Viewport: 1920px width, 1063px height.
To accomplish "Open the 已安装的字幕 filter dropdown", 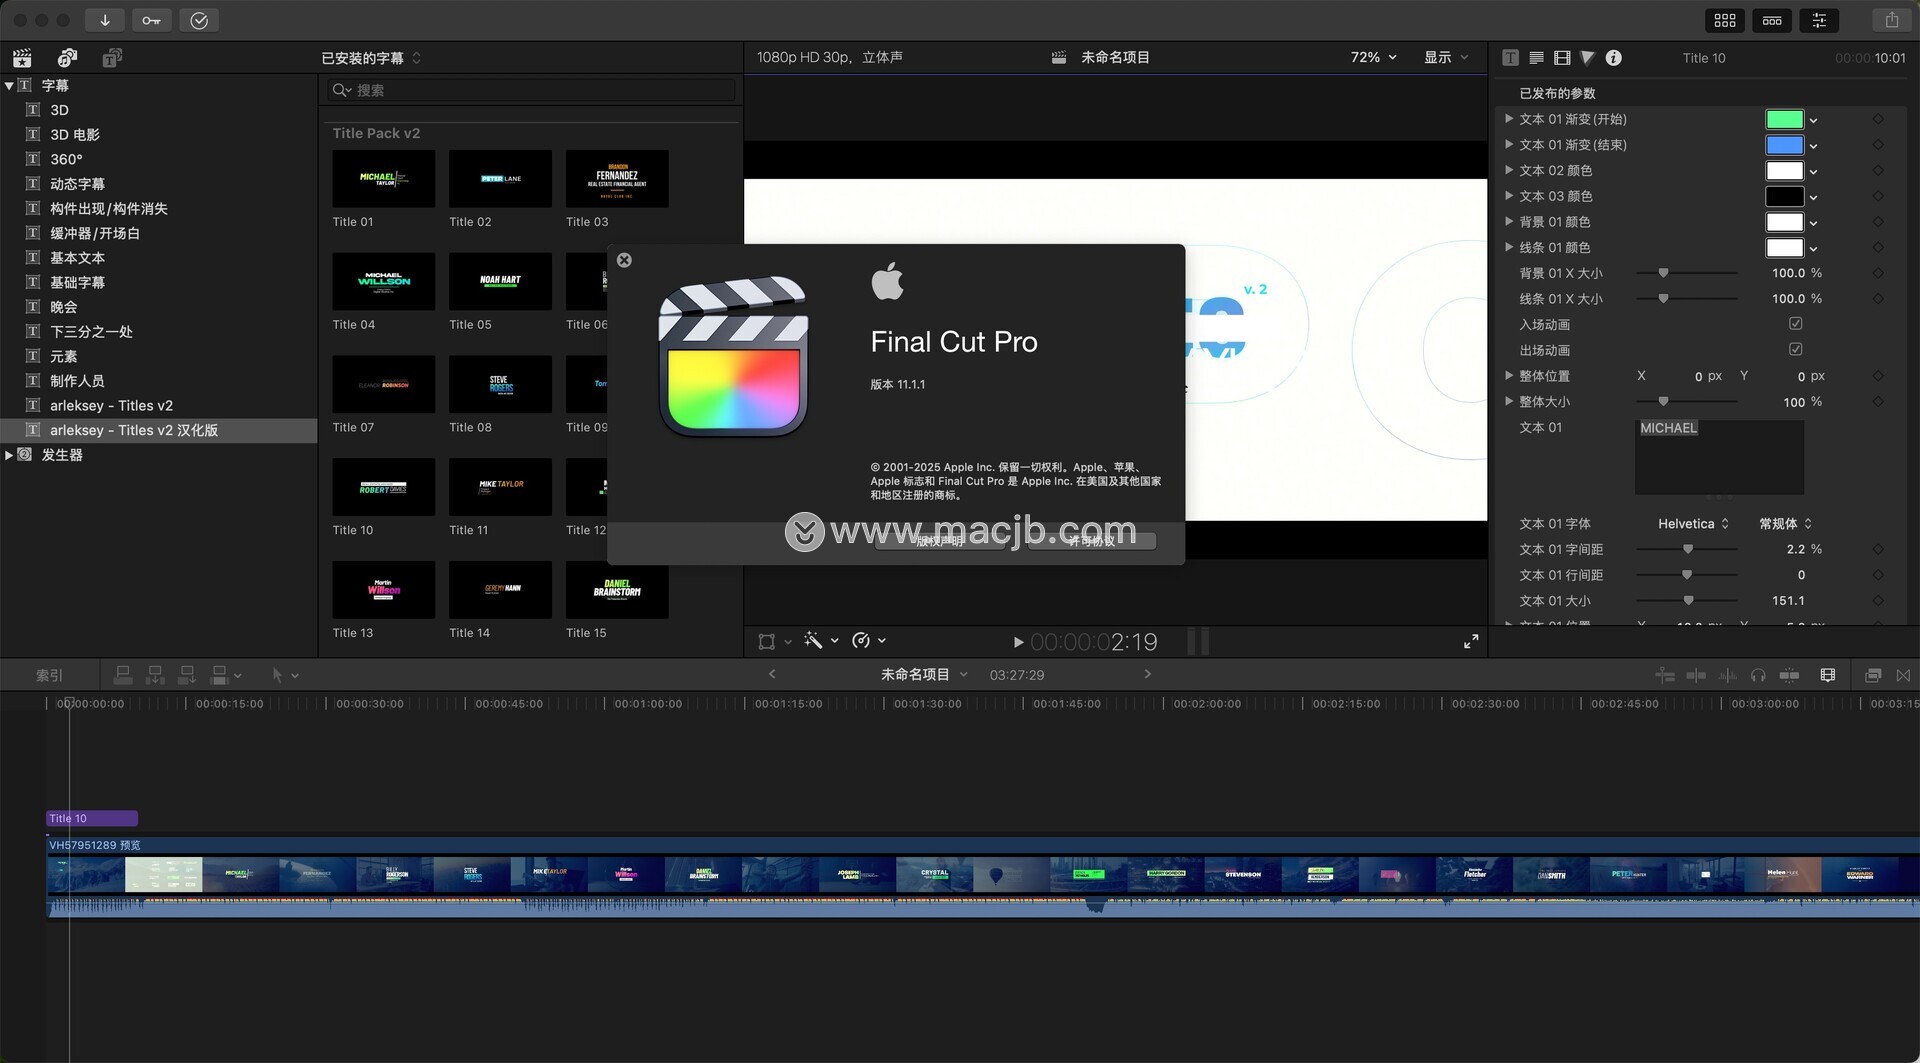I will (x=371, y=58).
